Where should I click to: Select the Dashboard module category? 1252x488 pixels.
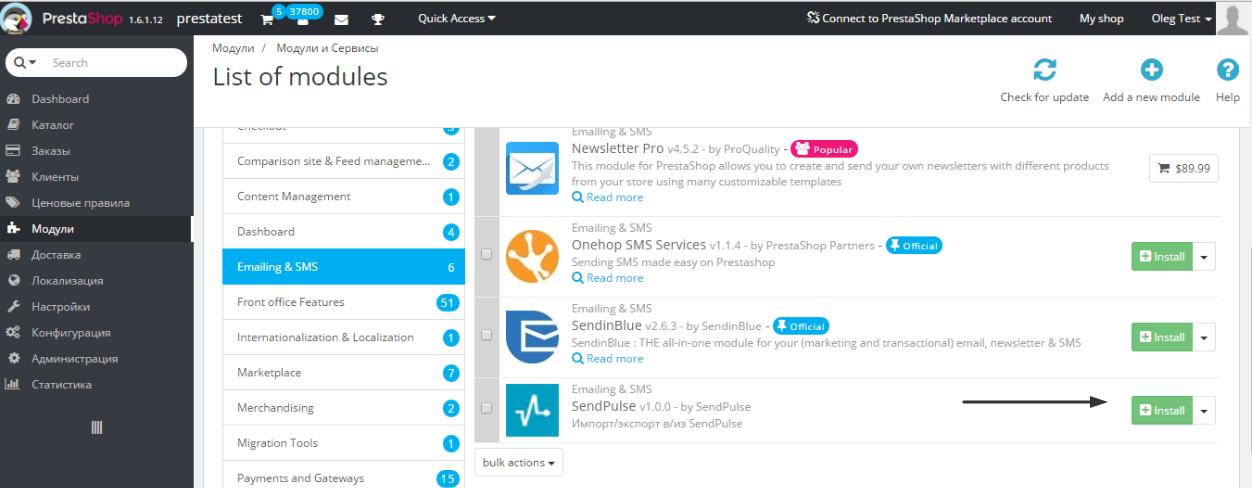(x=343, y=231)
